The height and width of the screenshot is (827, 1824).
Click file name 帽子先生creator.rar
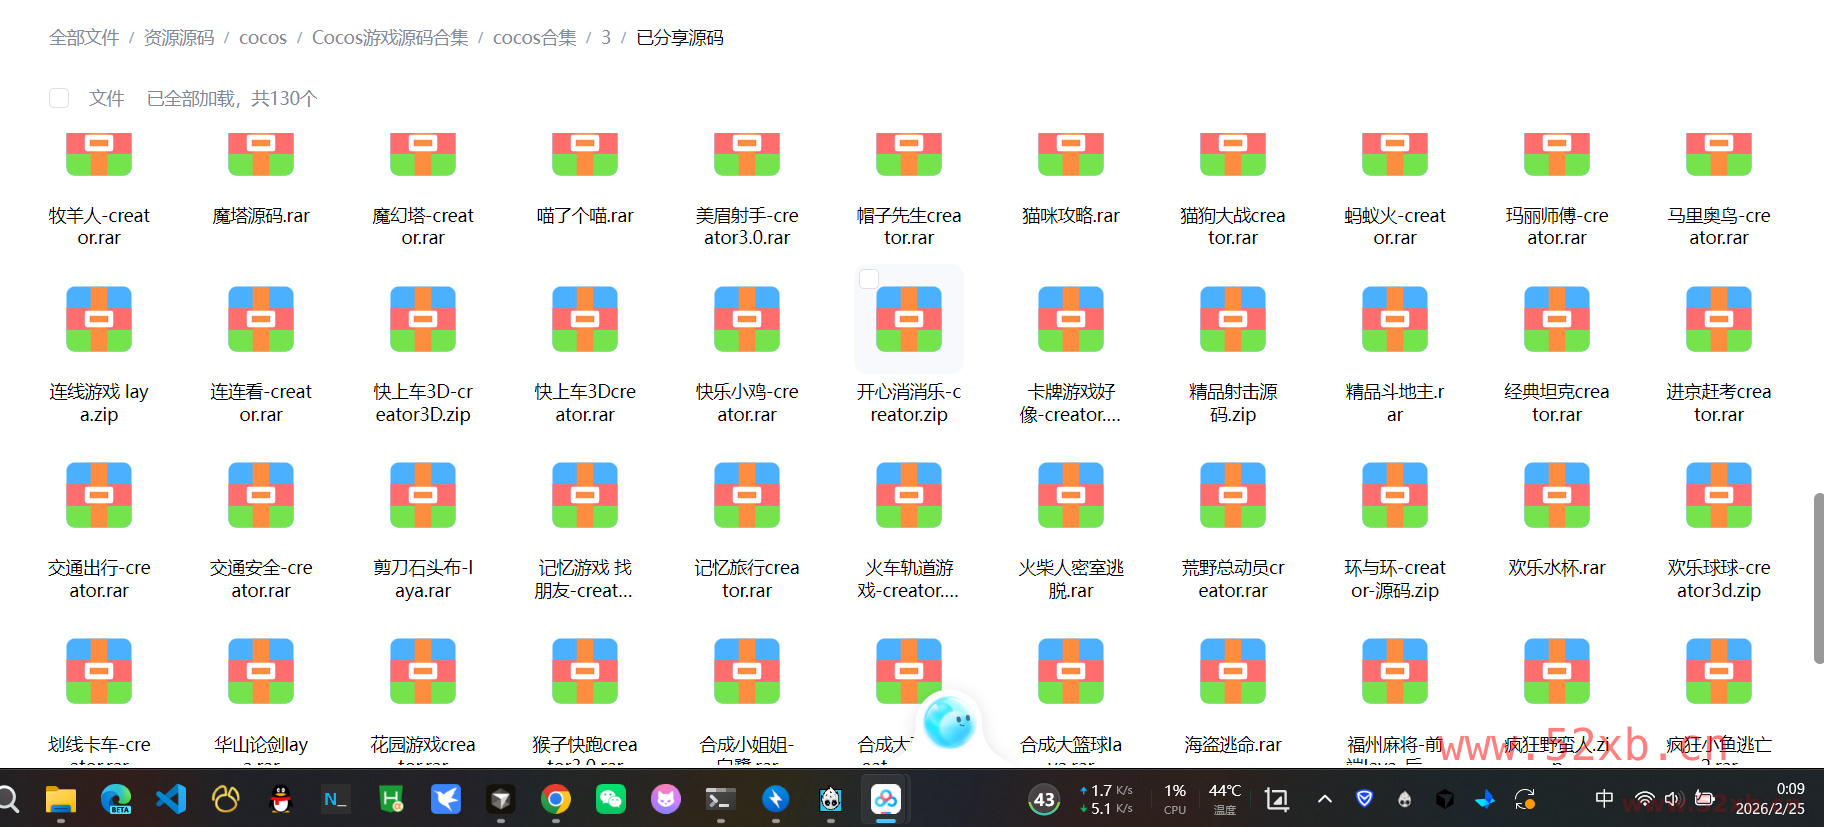click(x=909, y=227)
